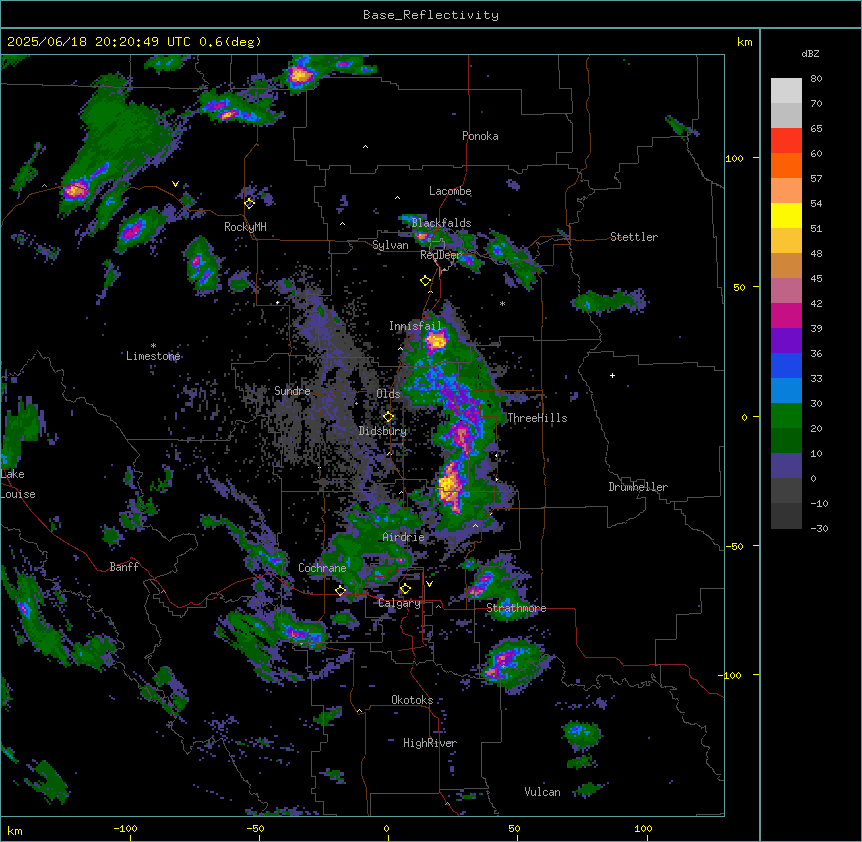
Task: Select the Strathmore label
Action: click(x=516, y=608)
